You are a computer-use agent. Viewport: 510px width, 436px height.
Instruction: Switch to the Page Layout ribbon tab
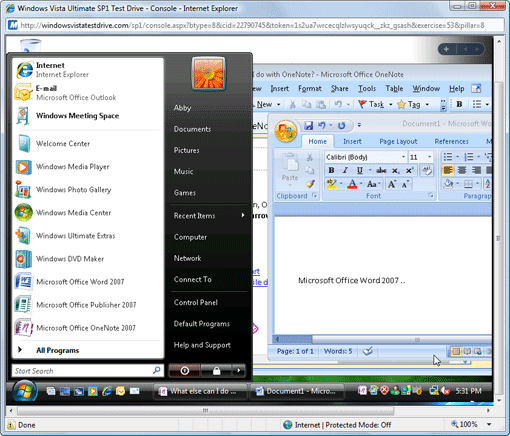click(398, 141)
